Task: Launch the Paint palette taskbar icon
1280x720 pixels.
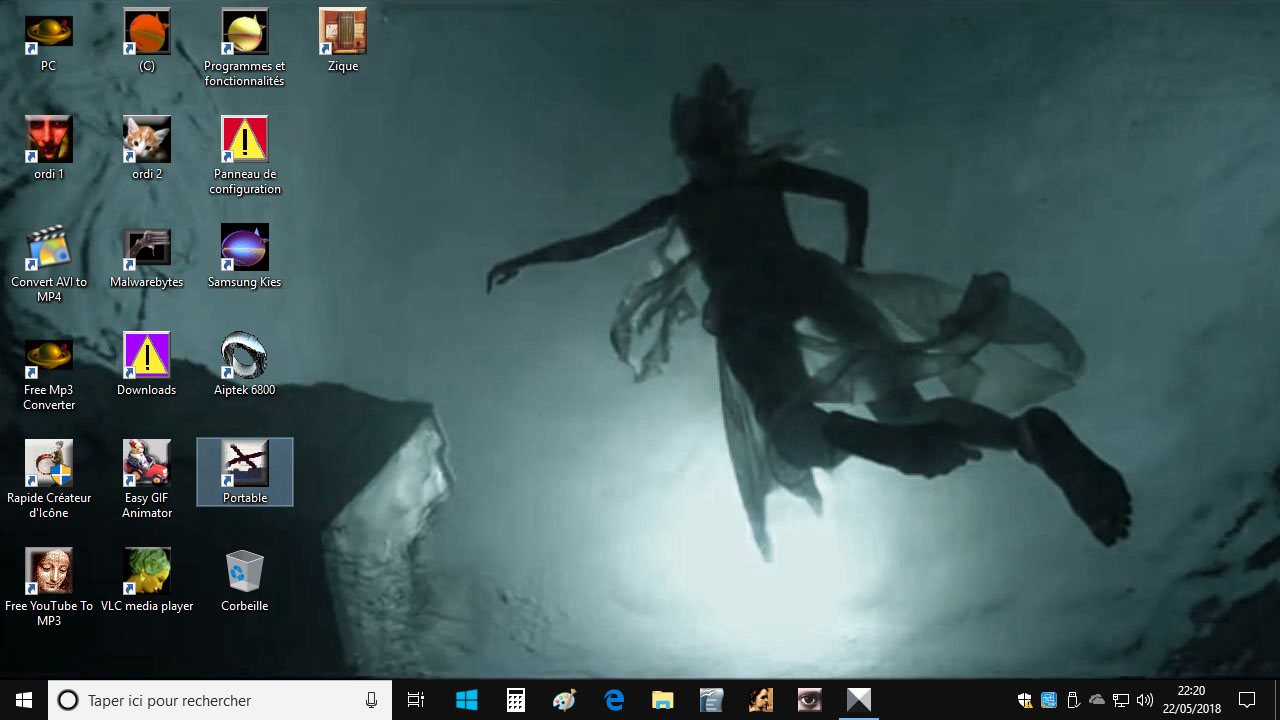Action: coord(564,700)
